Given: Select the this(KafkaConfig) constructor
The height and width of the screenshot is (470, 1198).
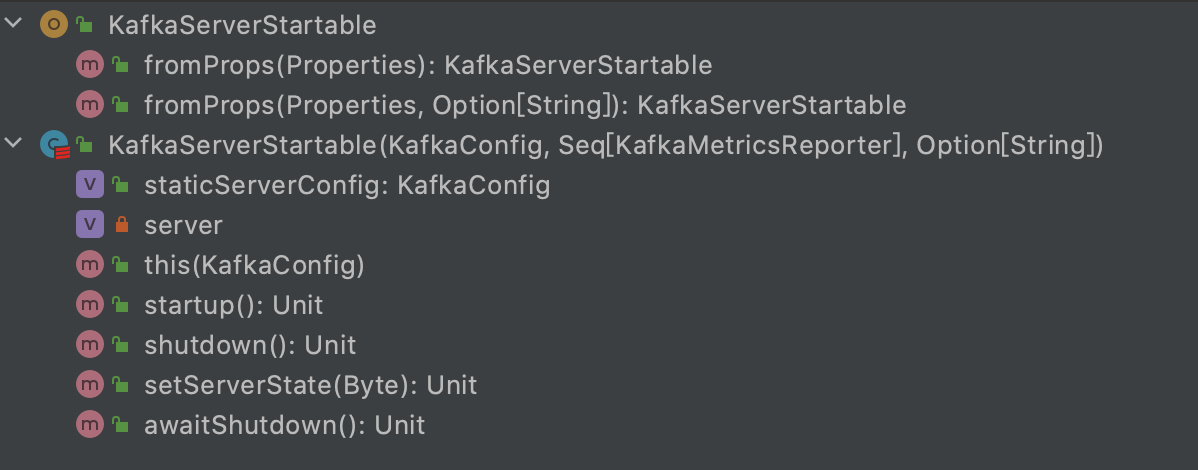Looking at the screenshot, I should tap(254, 264).
